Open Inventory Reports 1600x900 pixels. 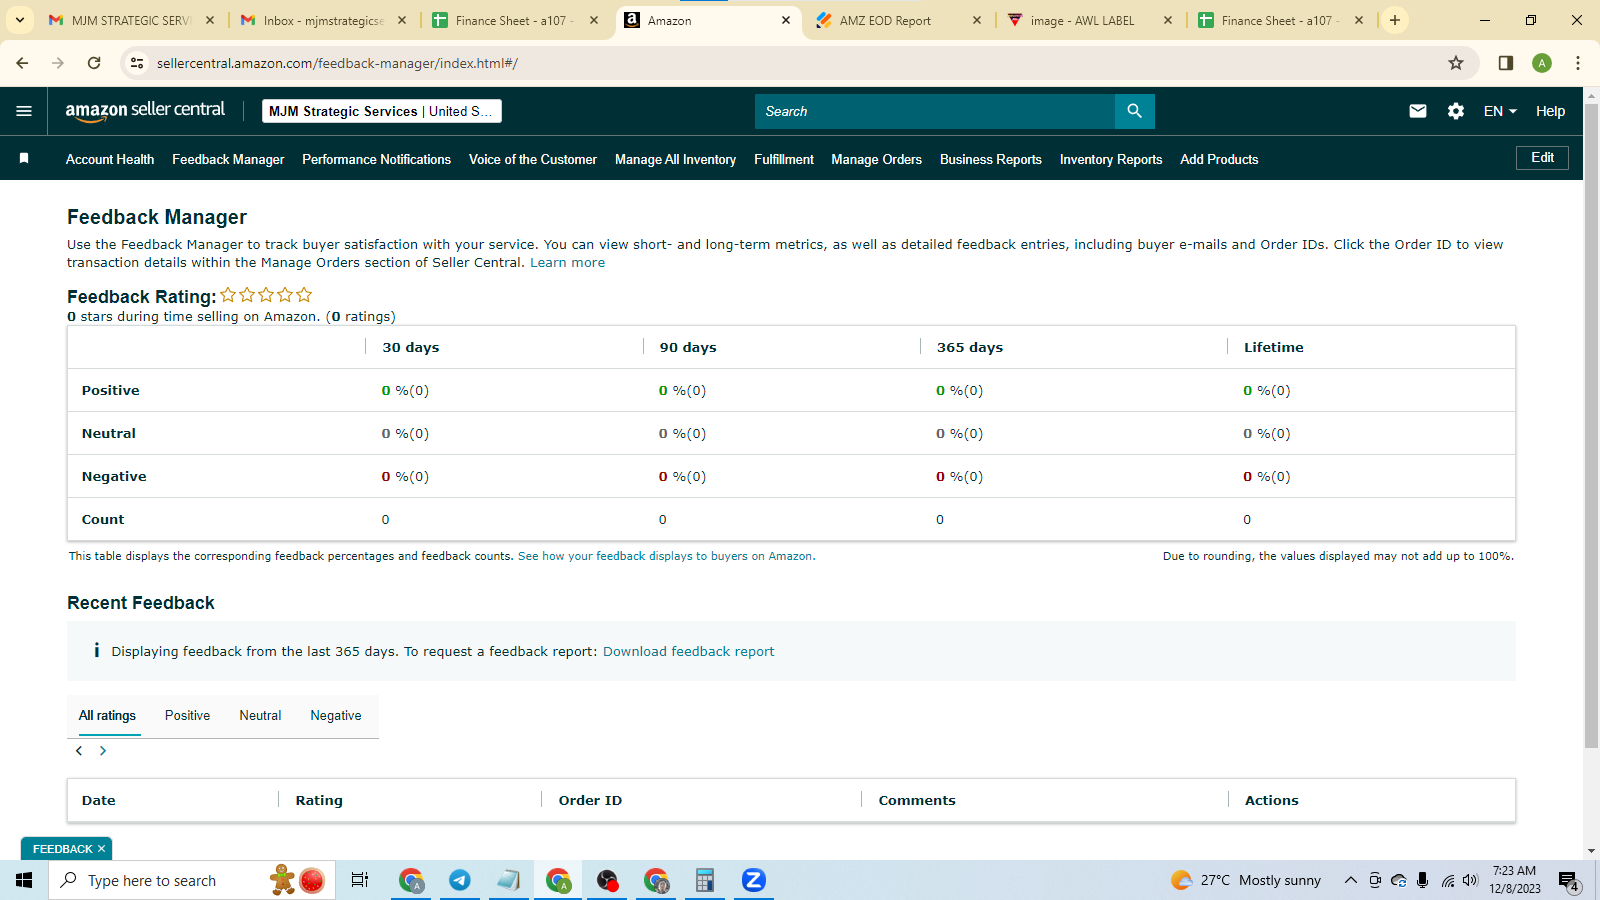tap(1111, 159)
